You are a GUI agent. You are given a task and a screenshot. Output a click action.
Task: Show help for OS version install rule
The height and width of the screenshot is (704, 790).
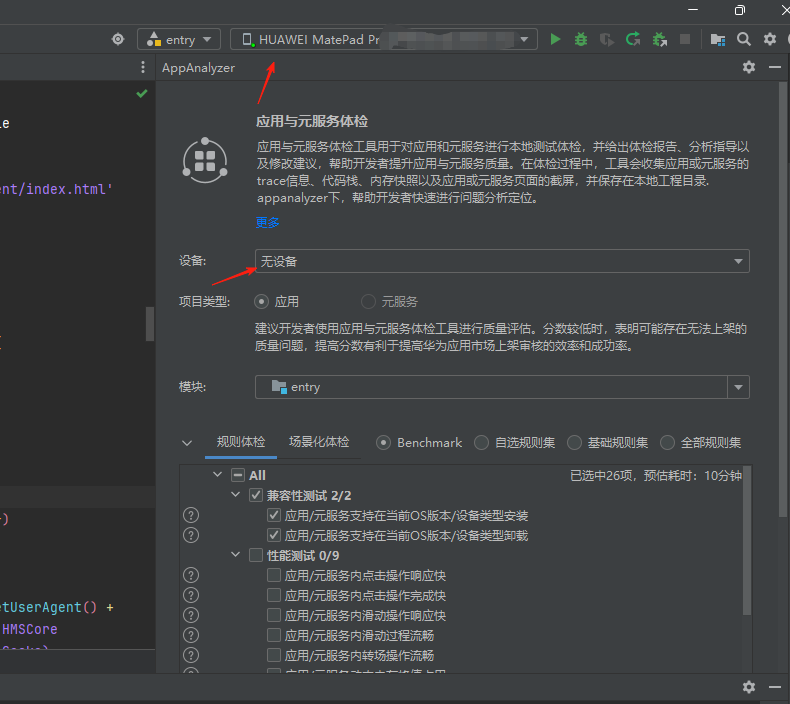pos(191,516)
